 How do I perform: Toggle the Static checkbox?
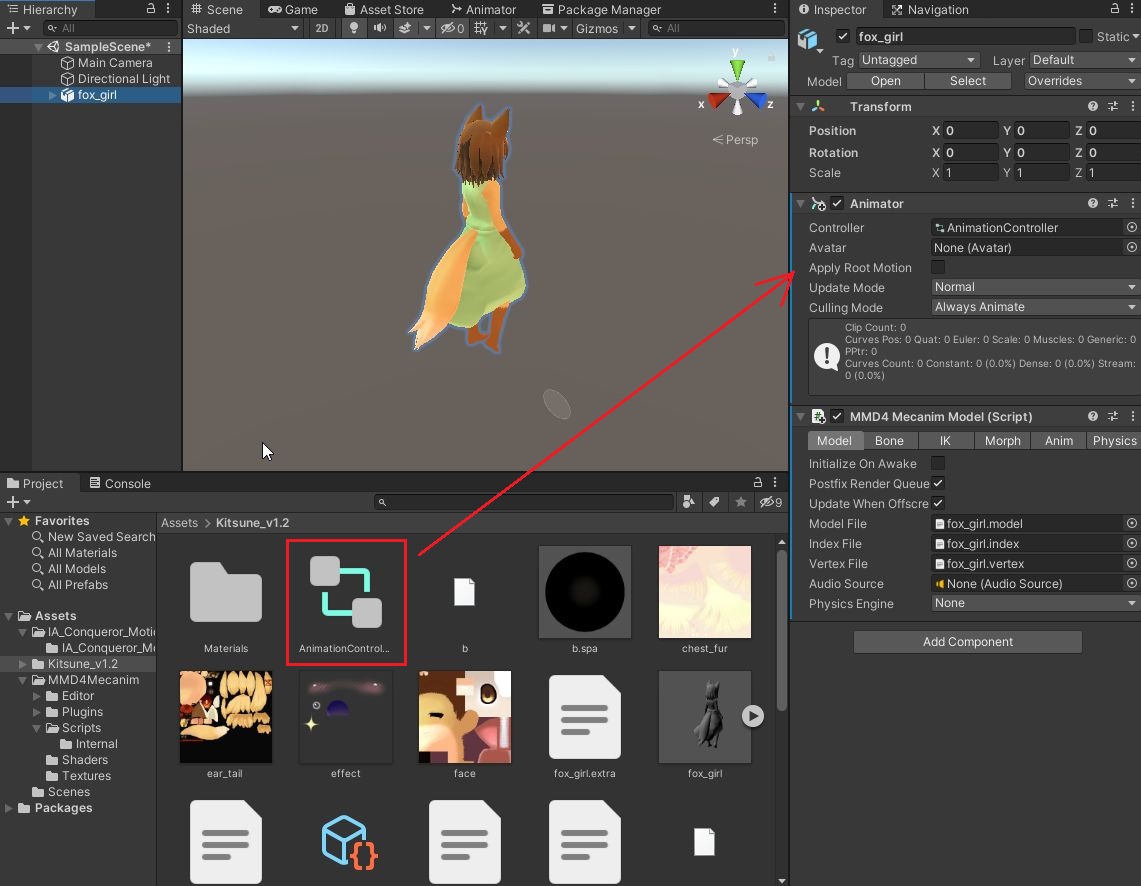click(x=1086, y=36)
